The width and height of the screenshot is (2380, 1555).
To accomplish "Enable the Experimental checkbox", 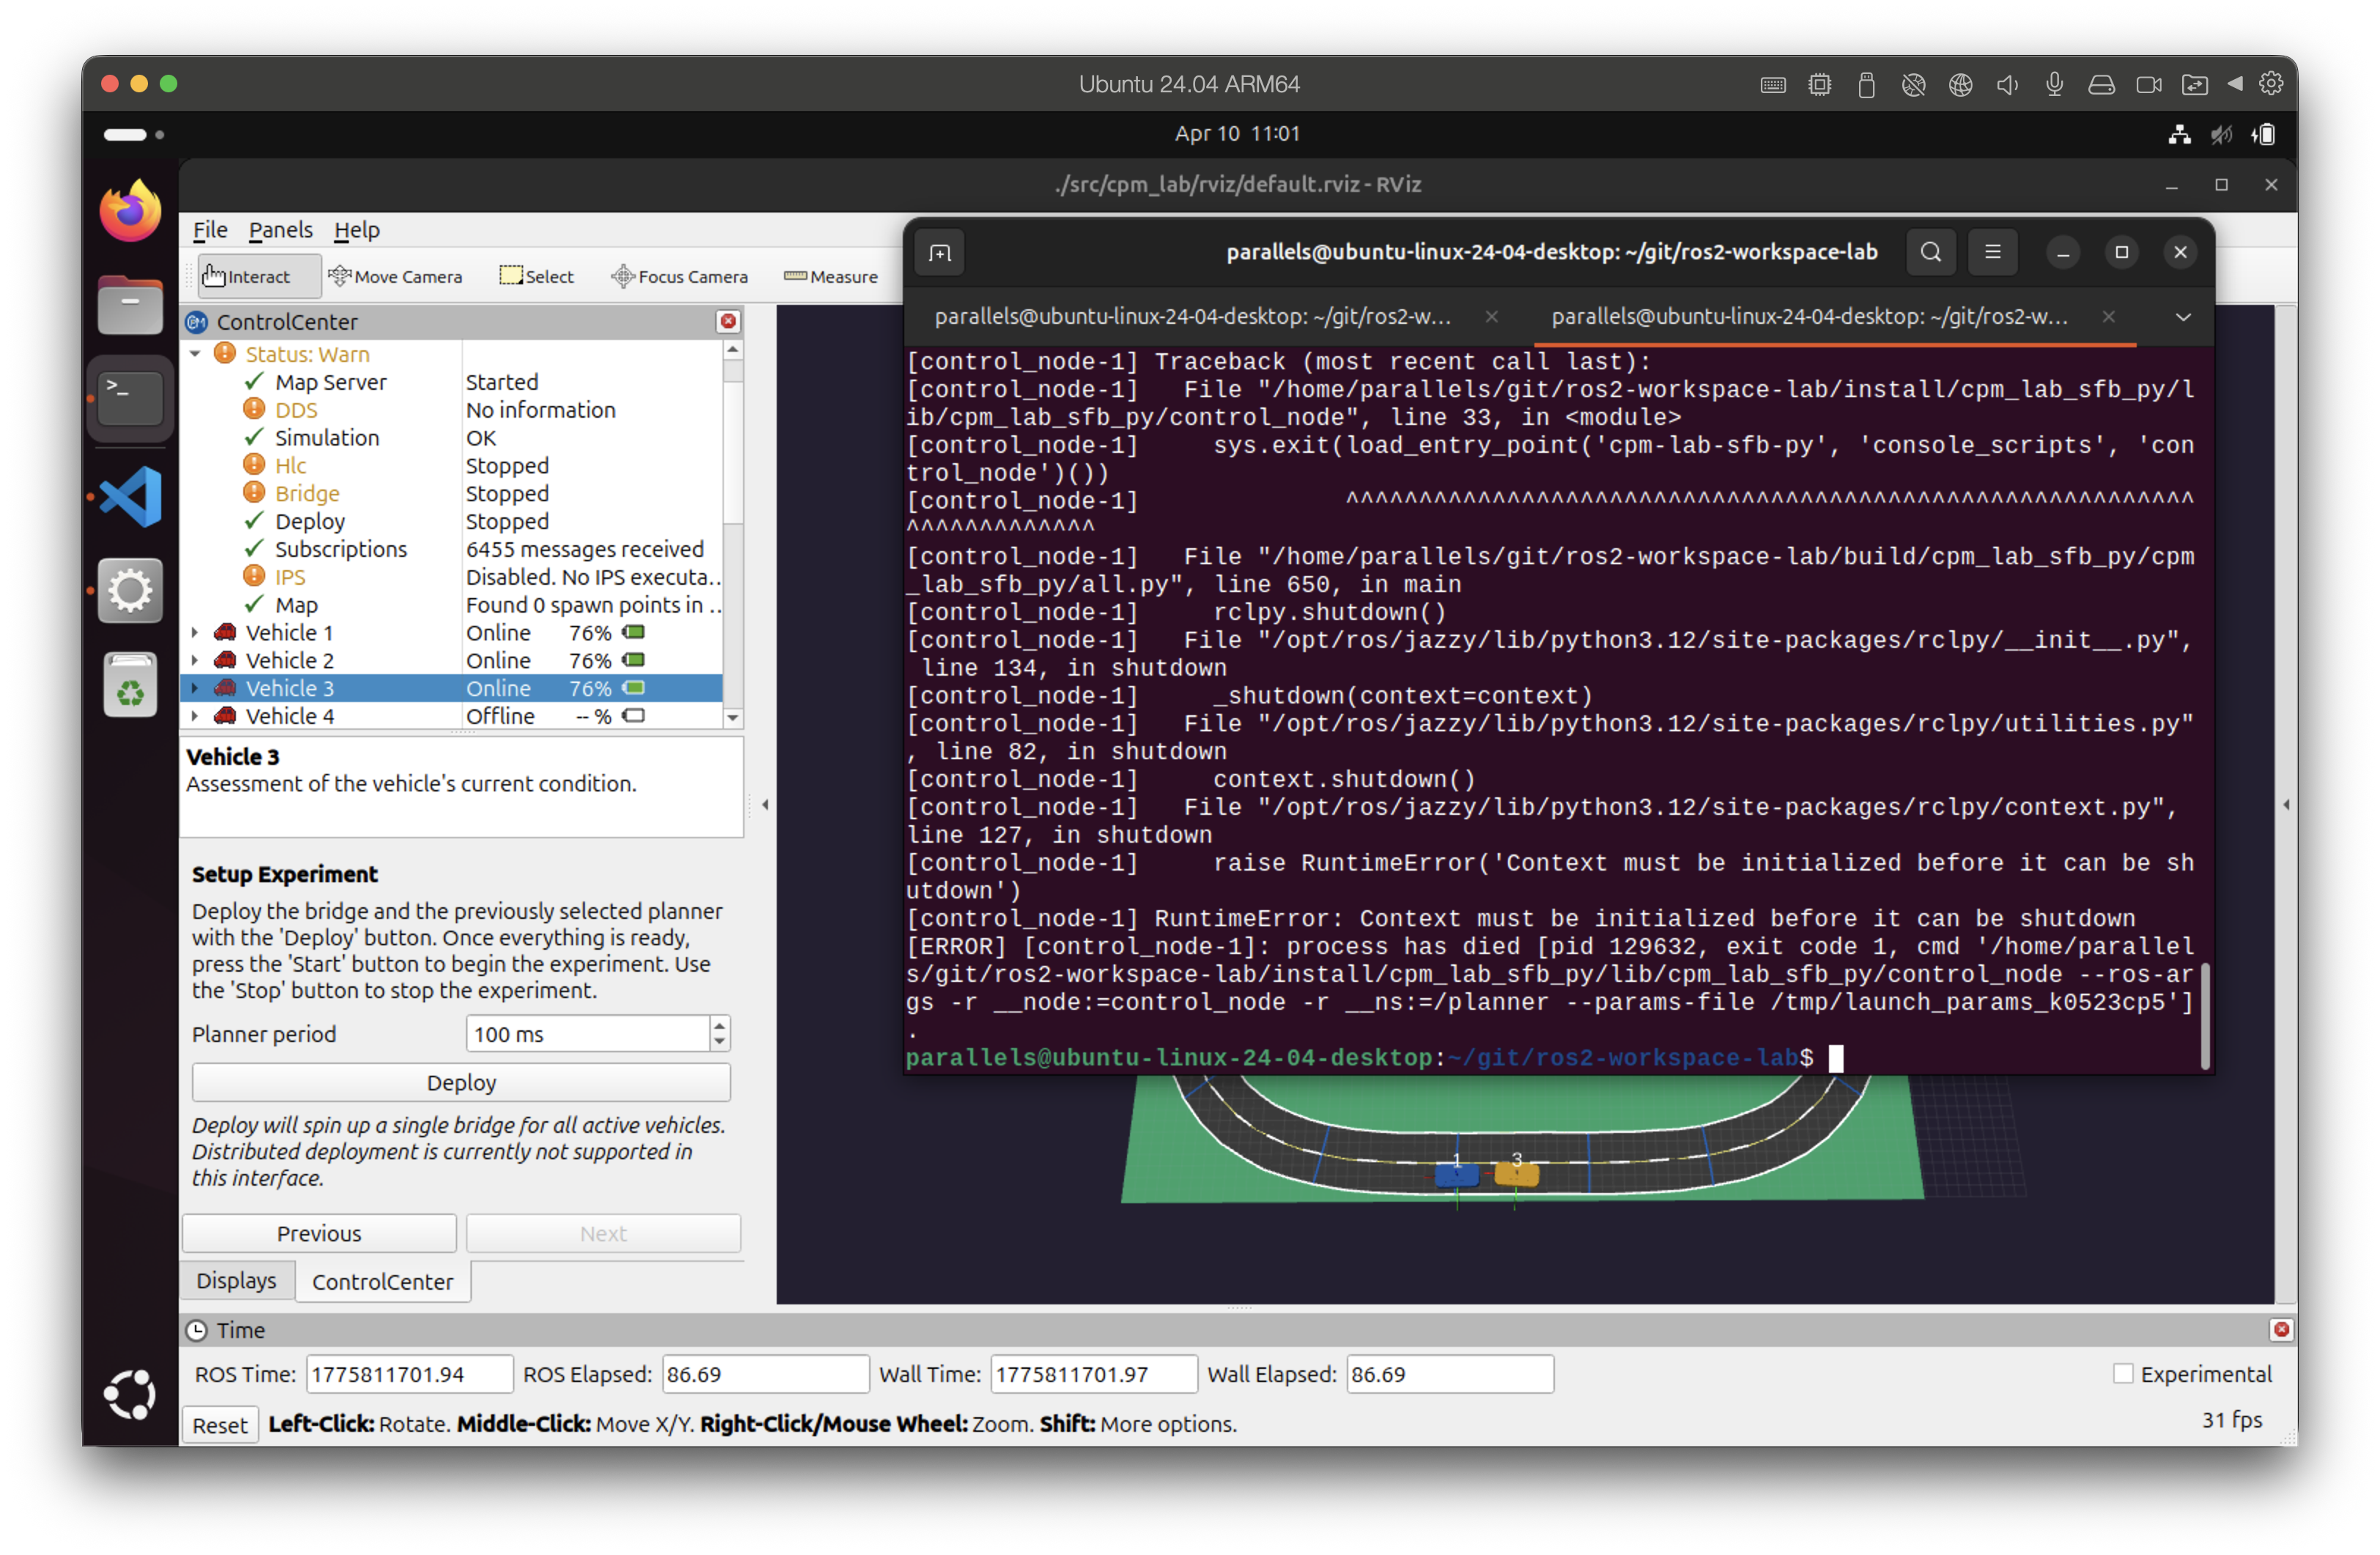I will point(2124,1375).
